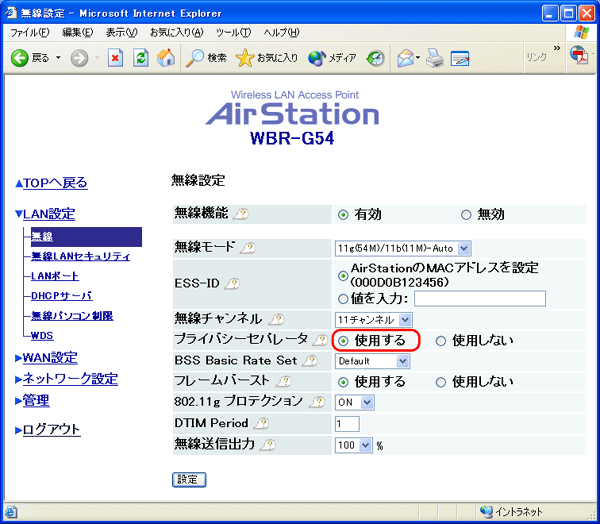The image size is (600, 524).
Task: Click the Print toolbar icon
Action: click(435, 58)
